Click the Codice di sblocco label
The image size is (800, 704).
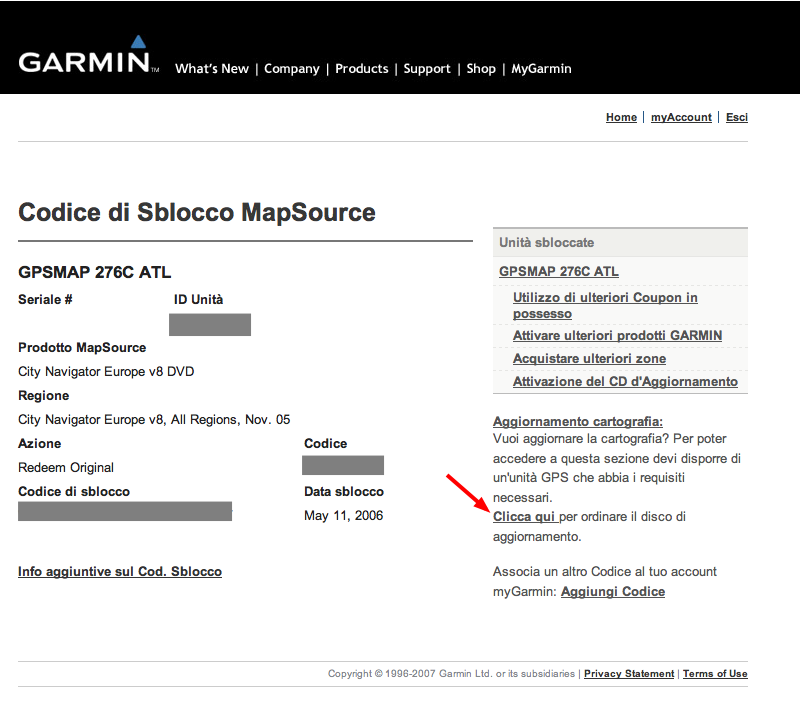(74, 492)
